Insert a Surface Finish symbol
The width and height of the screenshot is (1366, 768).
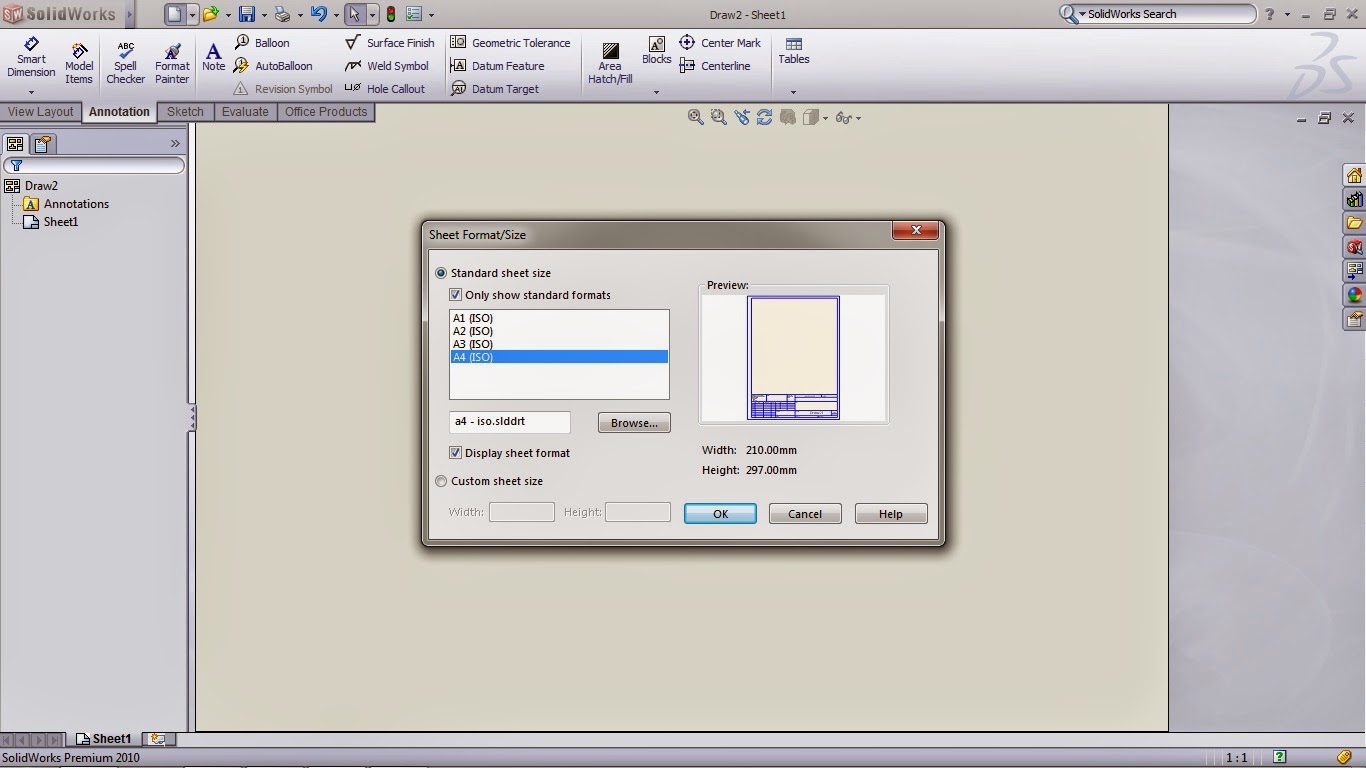point(390,43)
